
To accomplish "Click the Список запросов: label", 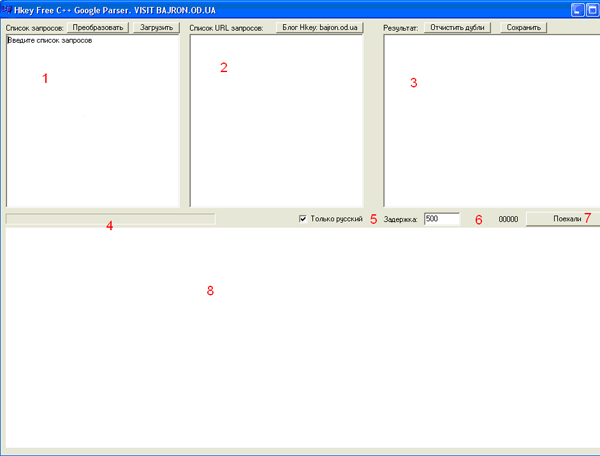I will [x=33, y=27].
